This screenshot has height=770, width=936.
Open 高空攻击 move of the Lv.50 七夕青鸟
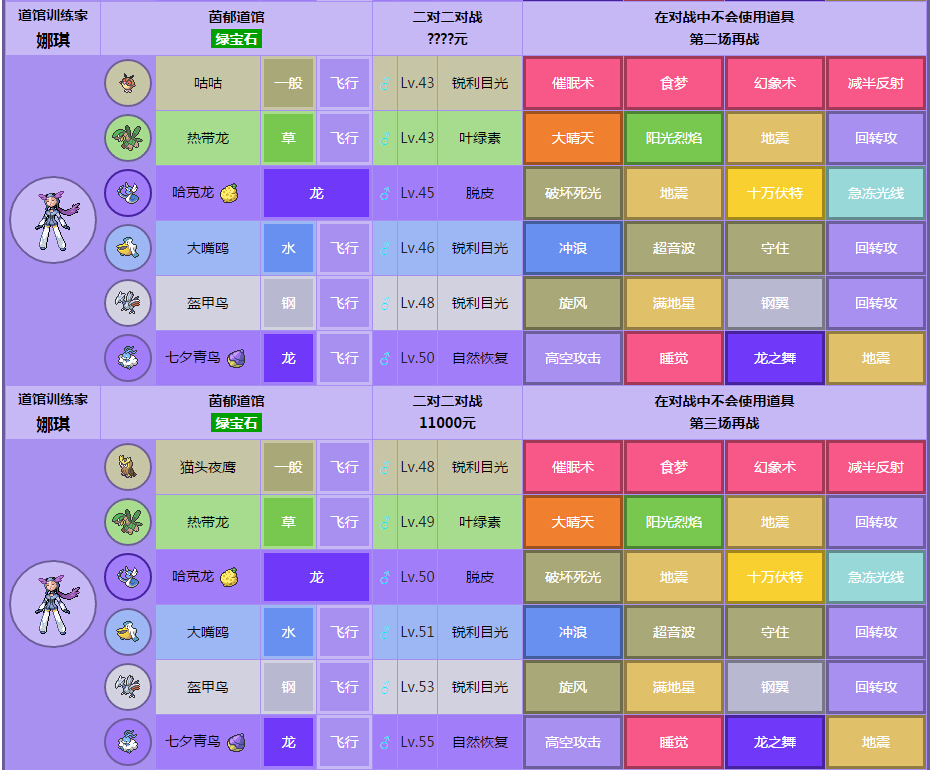click(573, 358)
